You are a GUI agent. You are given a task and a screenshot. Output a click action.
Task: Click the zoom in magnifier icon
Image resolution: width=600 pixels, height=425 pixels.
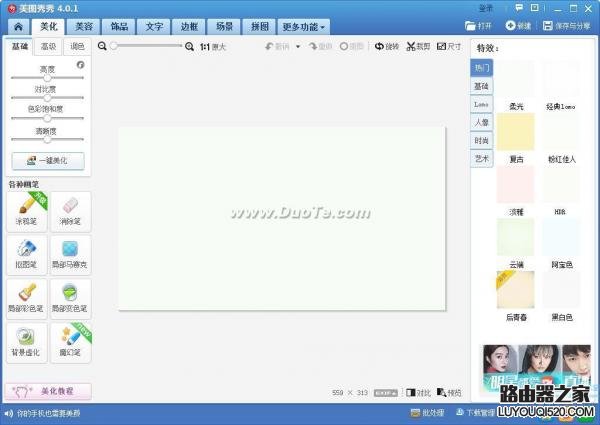click(189, 47)
